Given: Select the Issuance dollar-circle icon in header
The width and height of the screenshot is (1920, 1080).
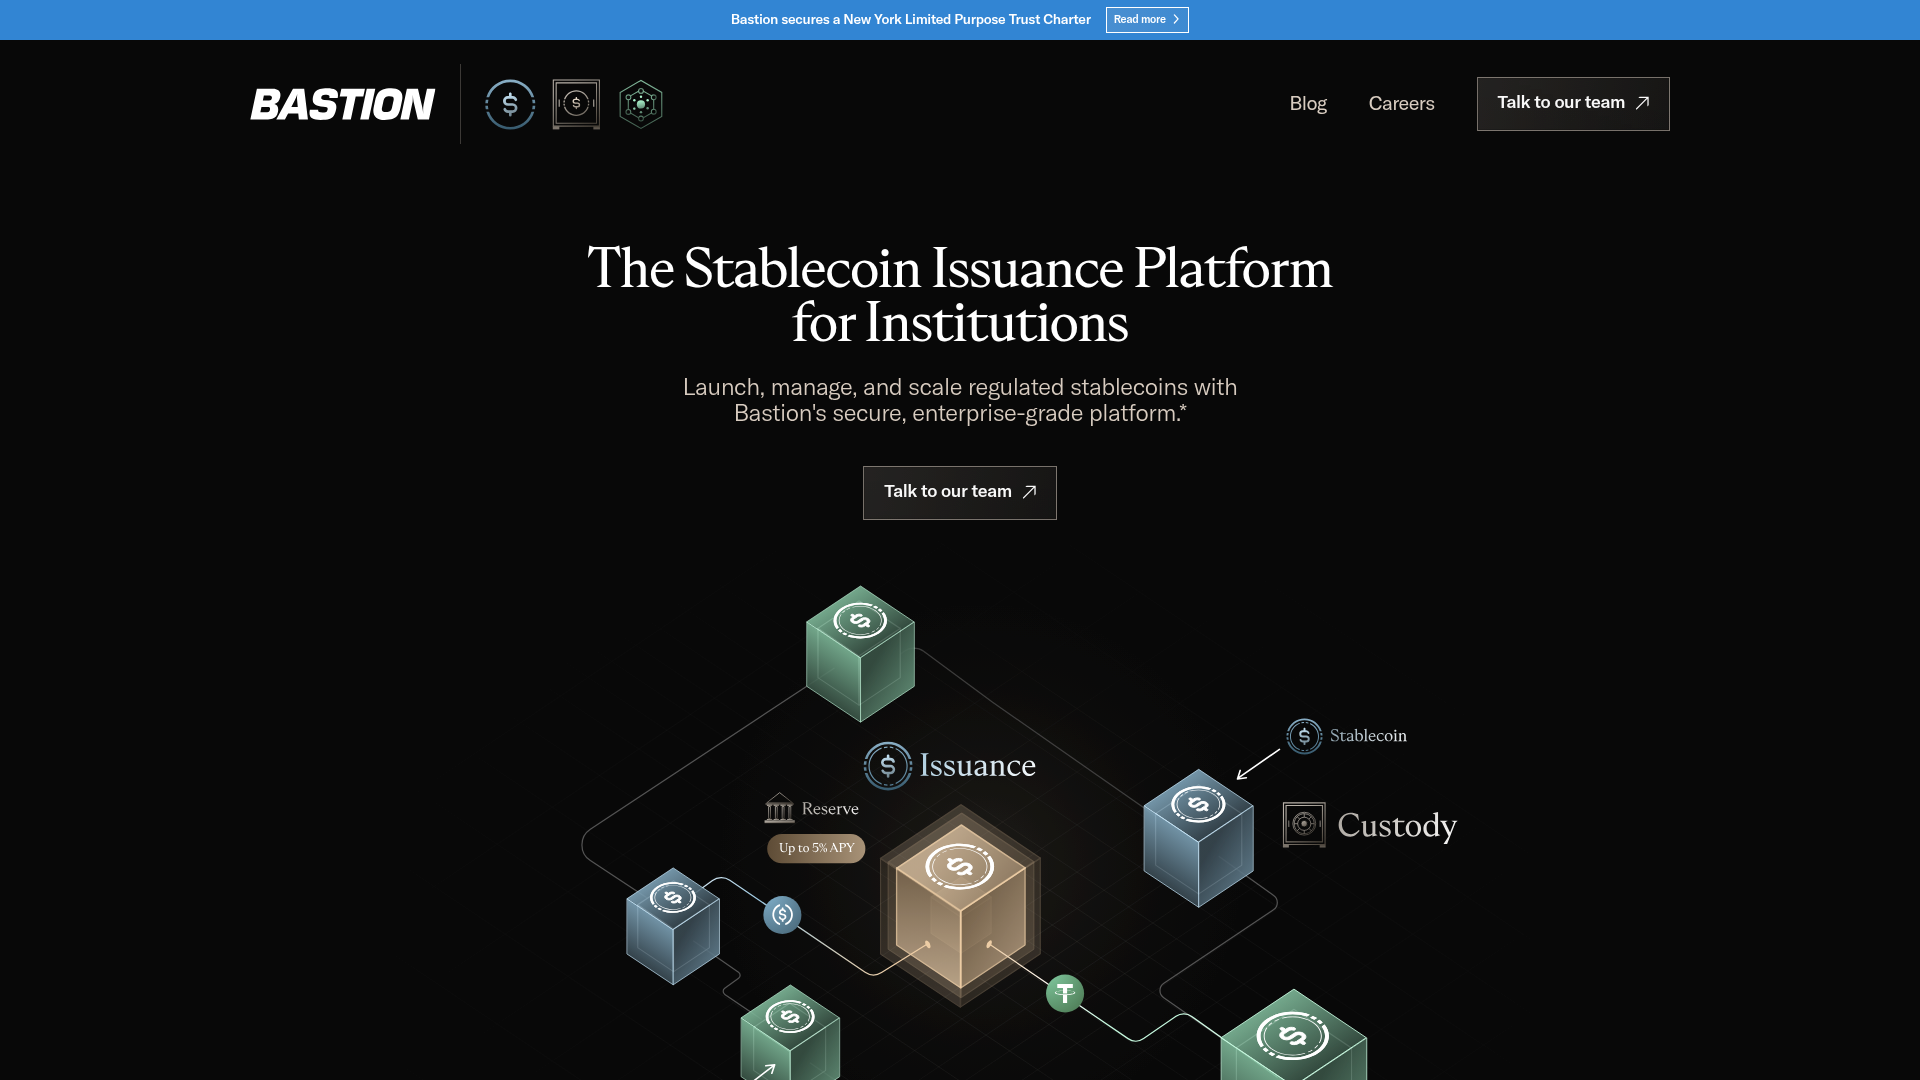Looking at the screenshot, I should click(x=510, y=104).
